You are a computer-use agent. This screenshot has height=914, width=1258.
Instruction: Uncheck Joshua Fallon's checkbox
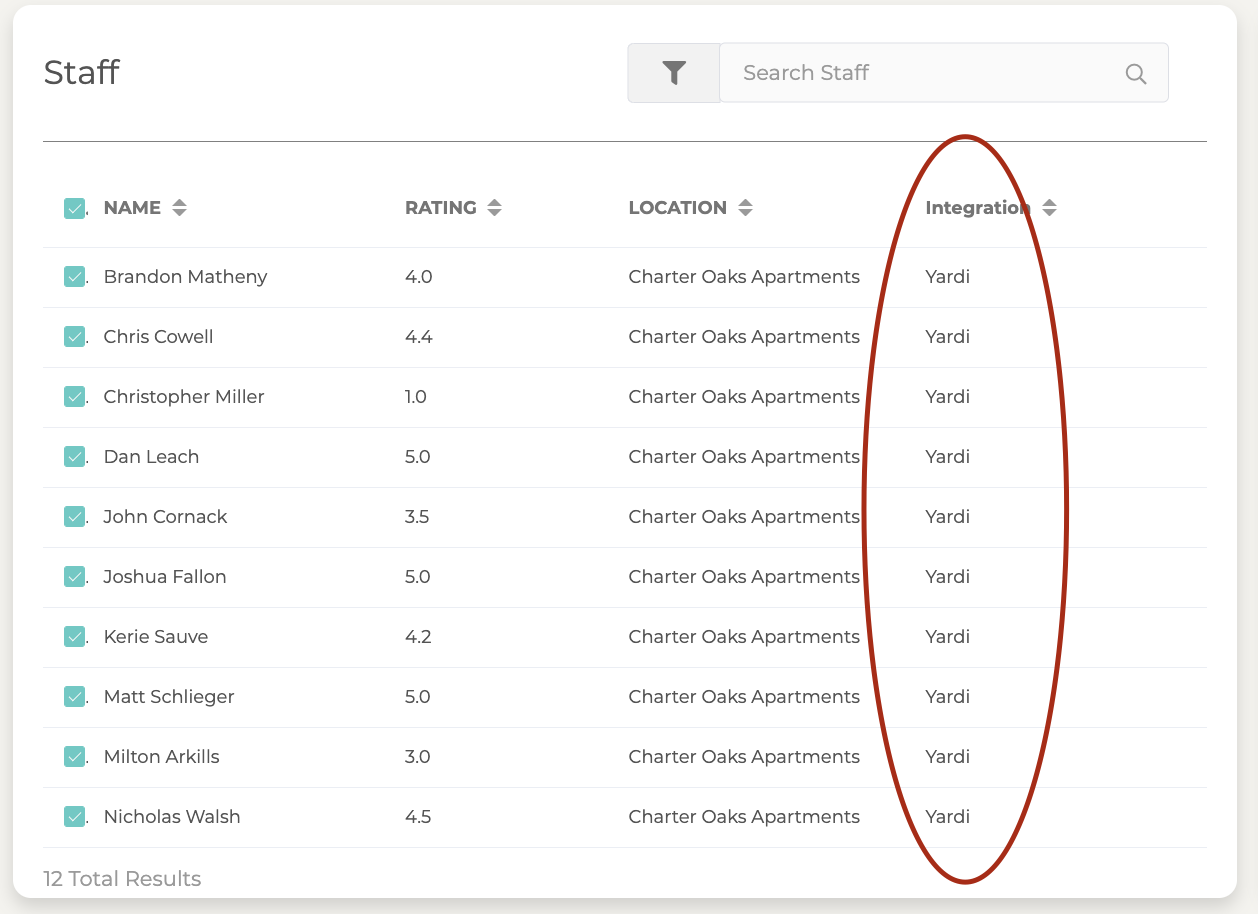[x=75, y=577]
